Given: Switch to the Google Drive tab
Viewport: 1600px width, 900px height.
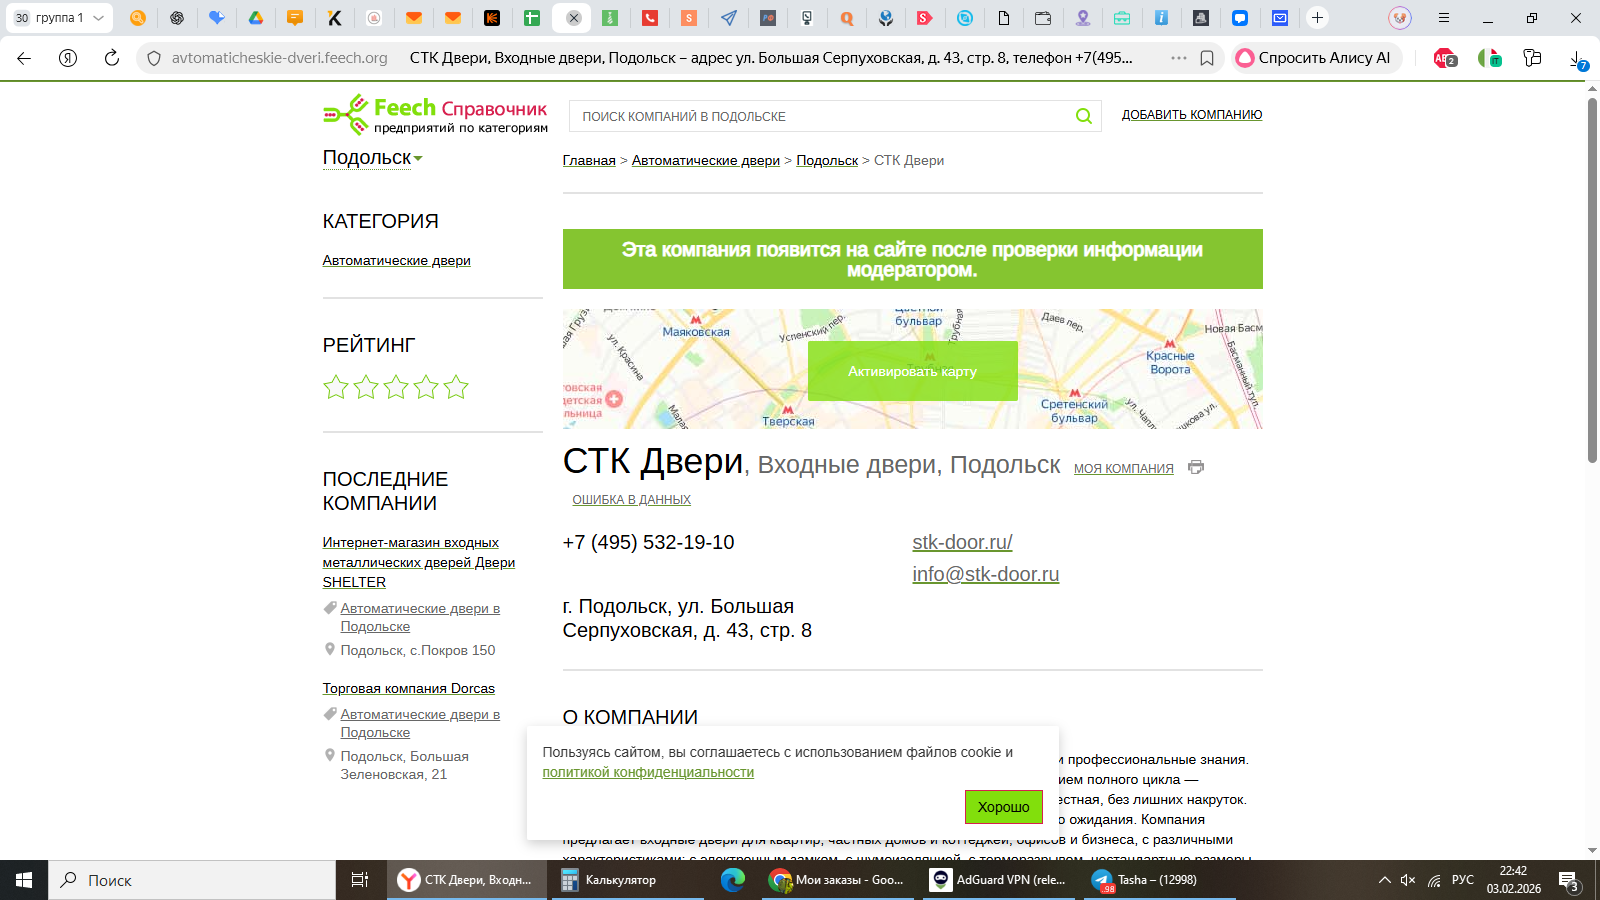Looking at the screenshot, I should [x=256, y=17].
